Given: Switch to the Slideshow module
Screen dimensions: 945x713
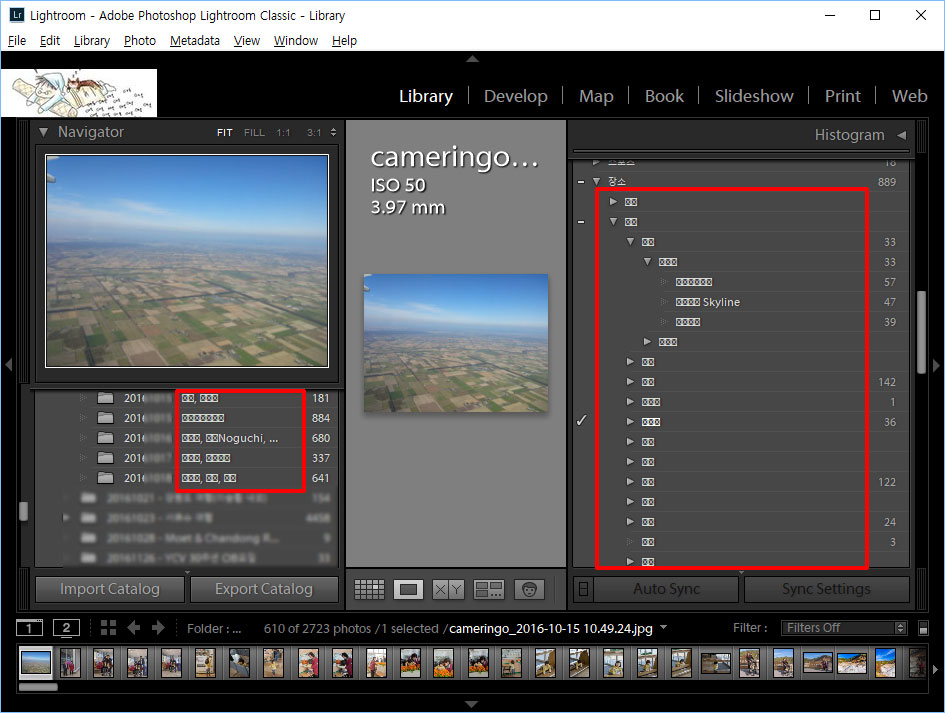Looking at the screenshot, I should [x=754, y=96].
